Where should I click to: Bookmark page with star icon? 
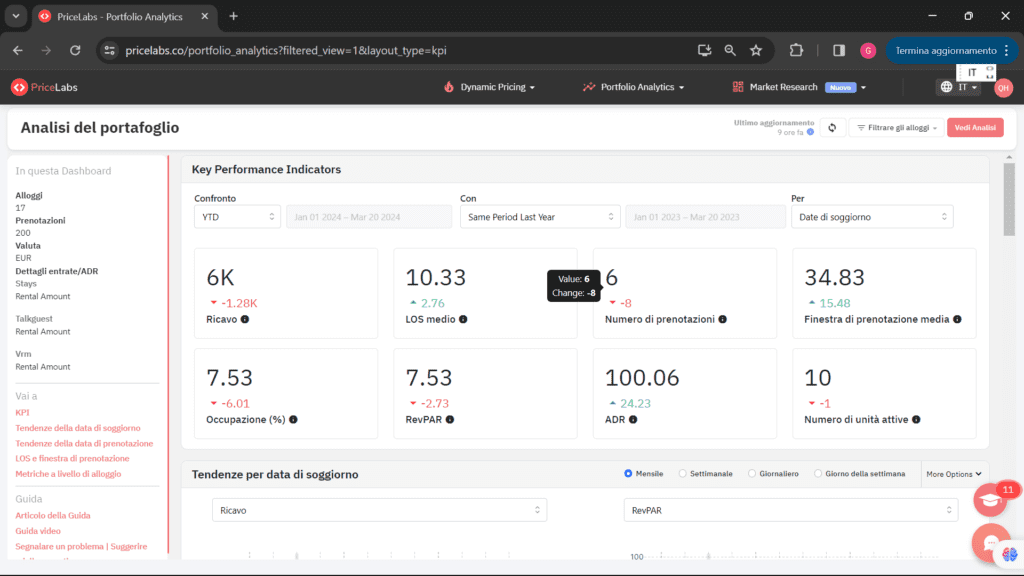tap(756, 50)
